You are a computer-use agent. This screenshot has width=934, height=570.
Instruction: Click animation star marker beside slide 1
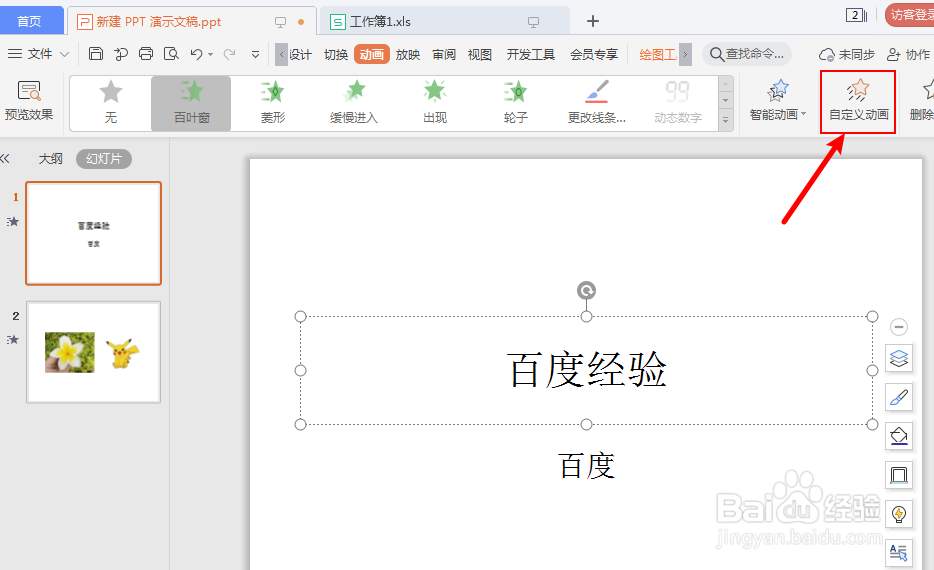click(13, 222)
